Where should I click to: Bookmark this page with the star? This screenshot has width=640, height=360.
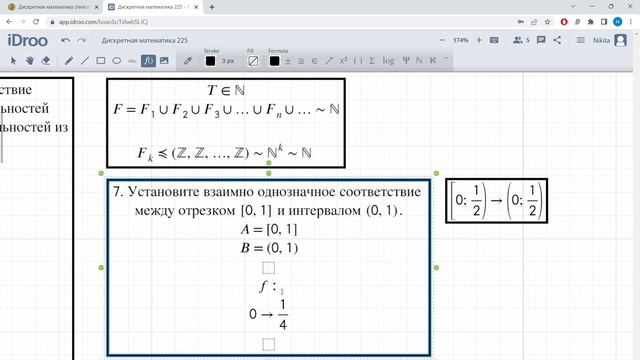point(547,22)
